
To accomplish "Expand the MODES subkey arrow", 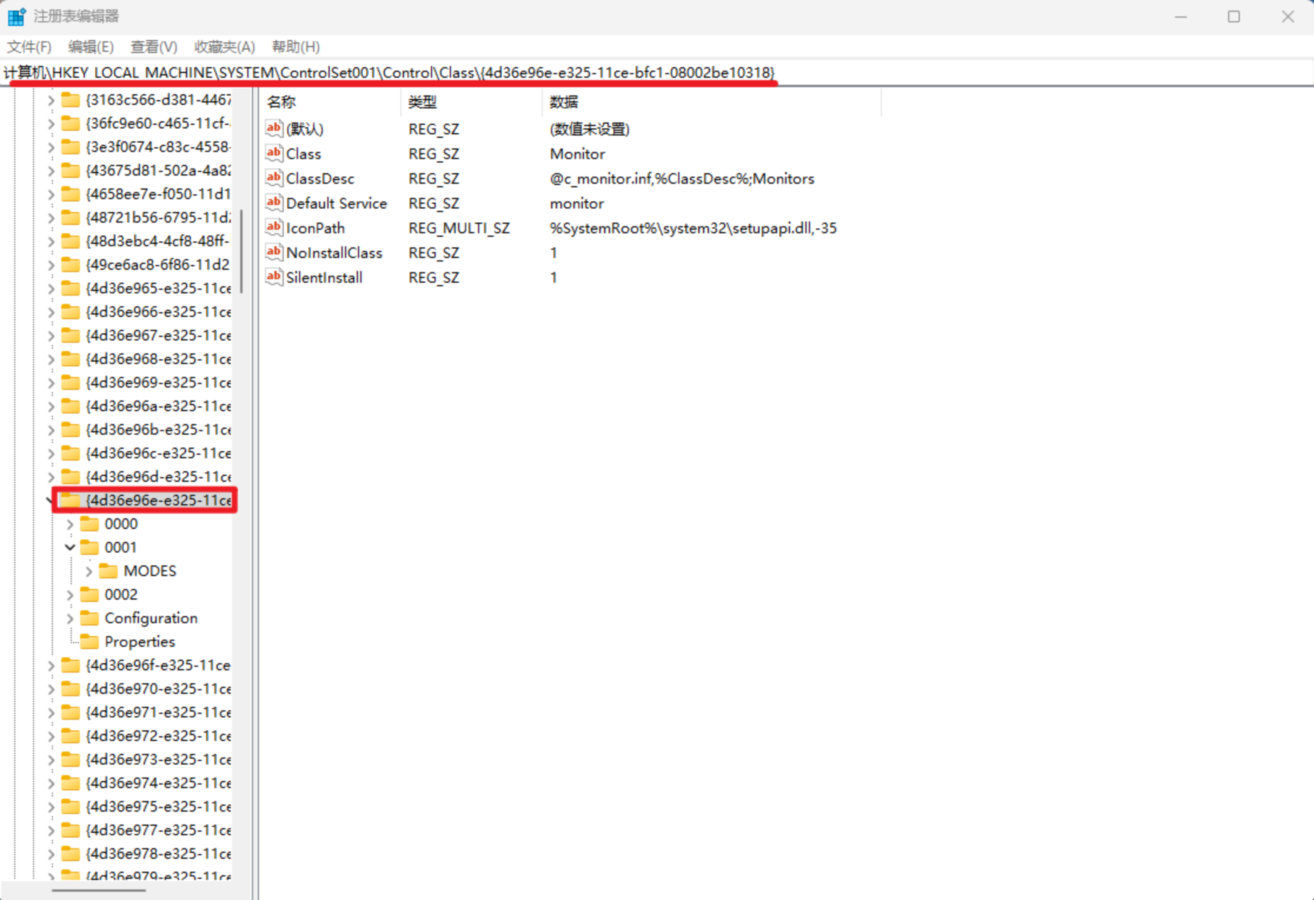I will coord(89,571).
